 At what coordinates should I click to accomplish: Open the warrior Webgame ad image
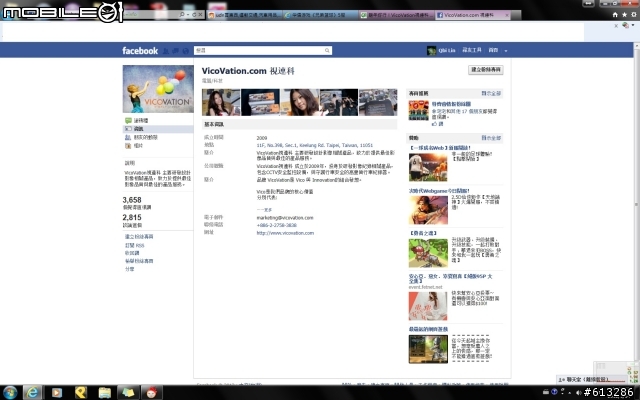click(428, 210)
